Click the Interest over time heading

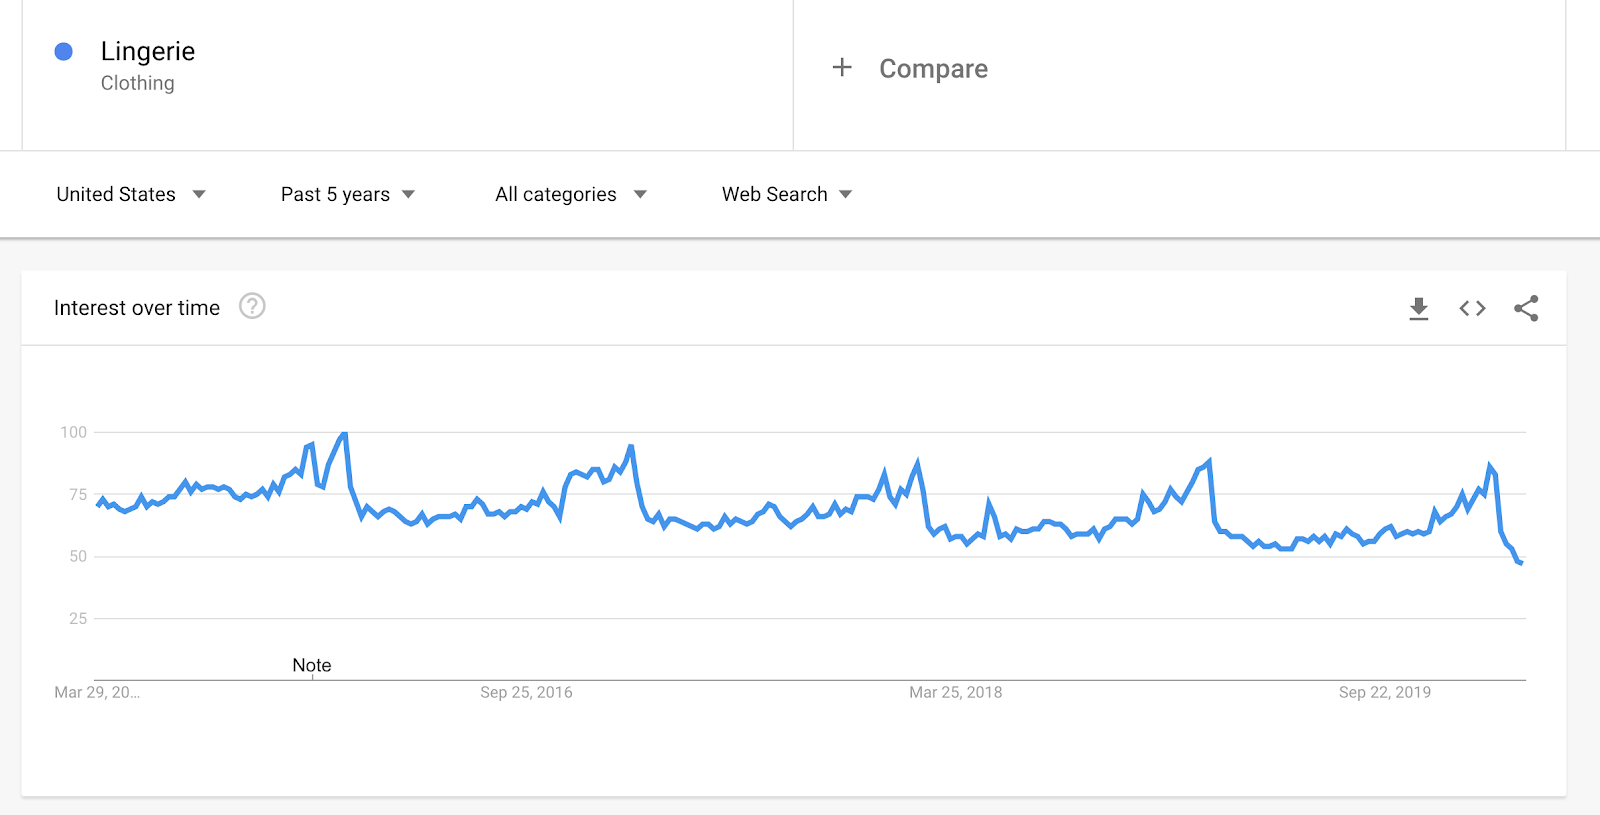click(137, 308)
